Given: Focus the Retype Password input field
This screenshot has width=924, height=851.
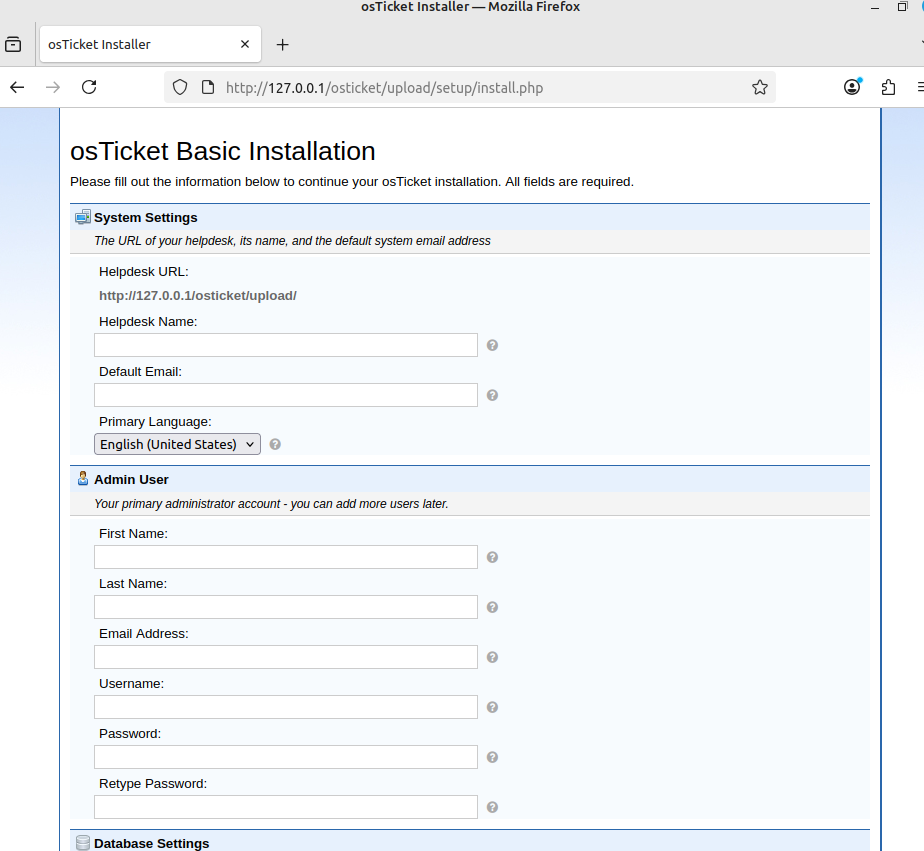Looking at the screenshot, I should pos(286,808).
